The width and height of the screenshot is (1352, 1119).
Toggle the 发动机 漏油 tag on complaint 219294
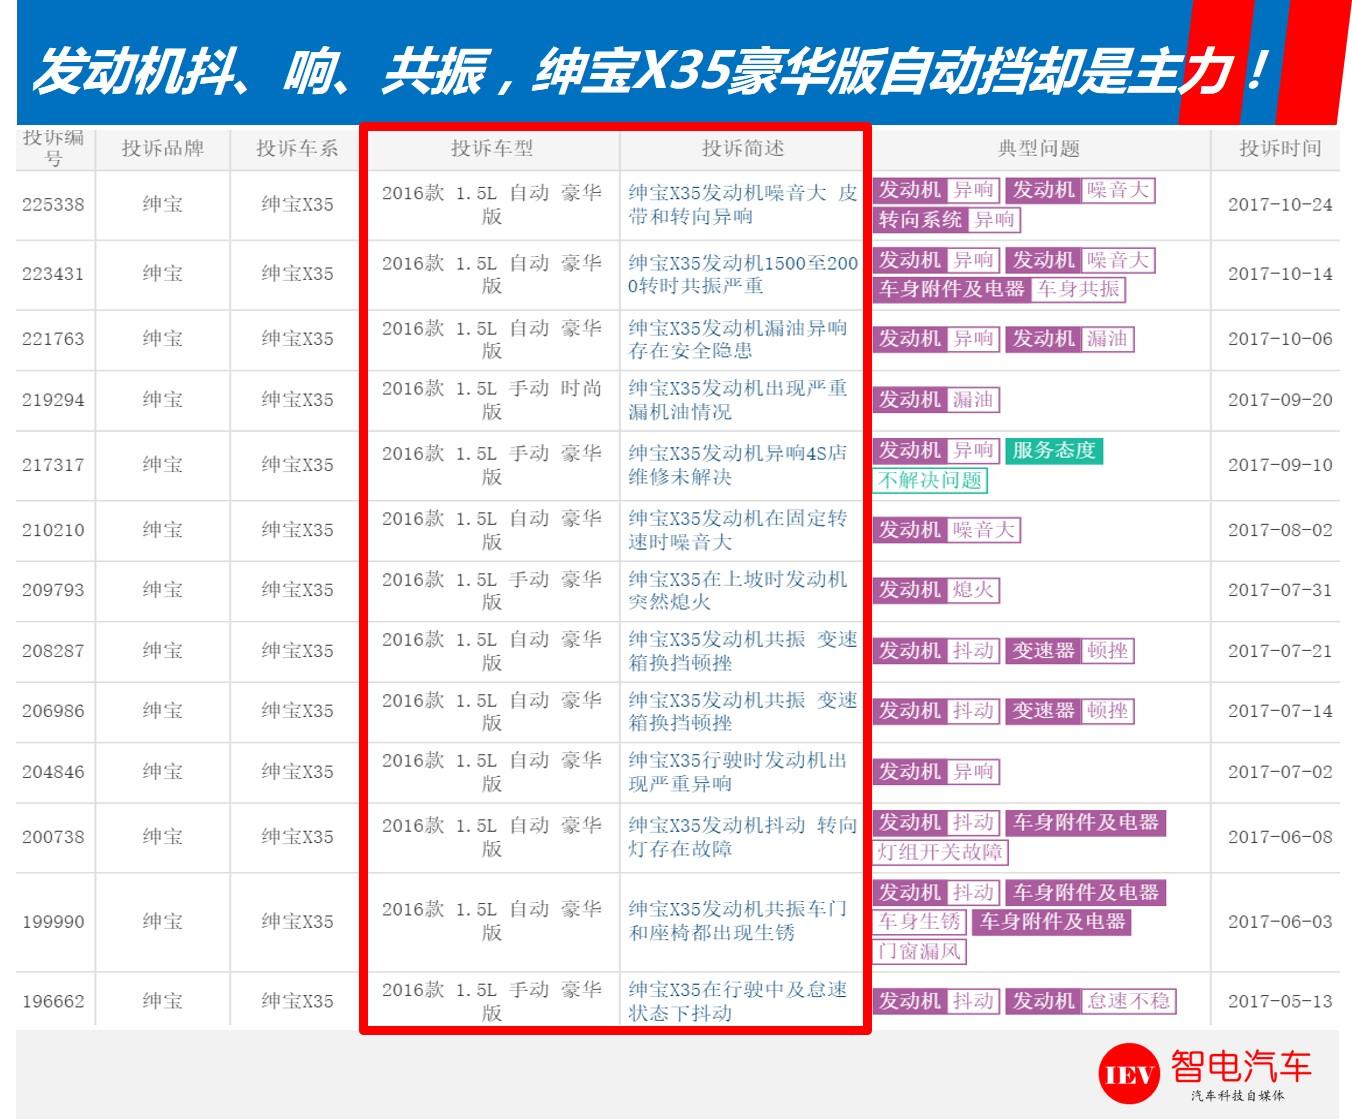pos(936,400)
